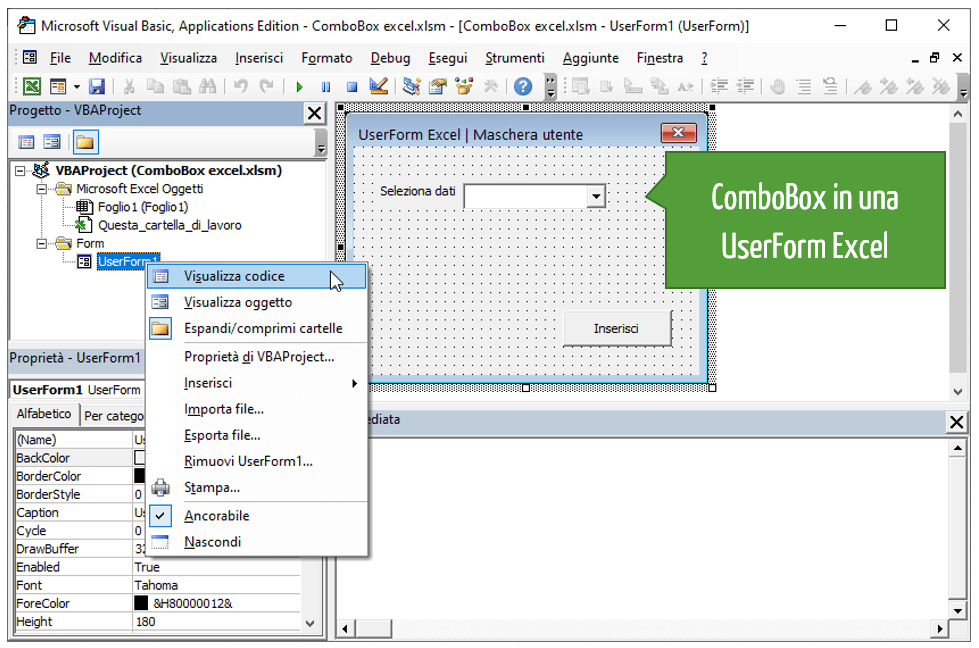This screenshot has height=648, width=979.
Task: Choose Nascondi from the context menu
Action: pos(257,542)
